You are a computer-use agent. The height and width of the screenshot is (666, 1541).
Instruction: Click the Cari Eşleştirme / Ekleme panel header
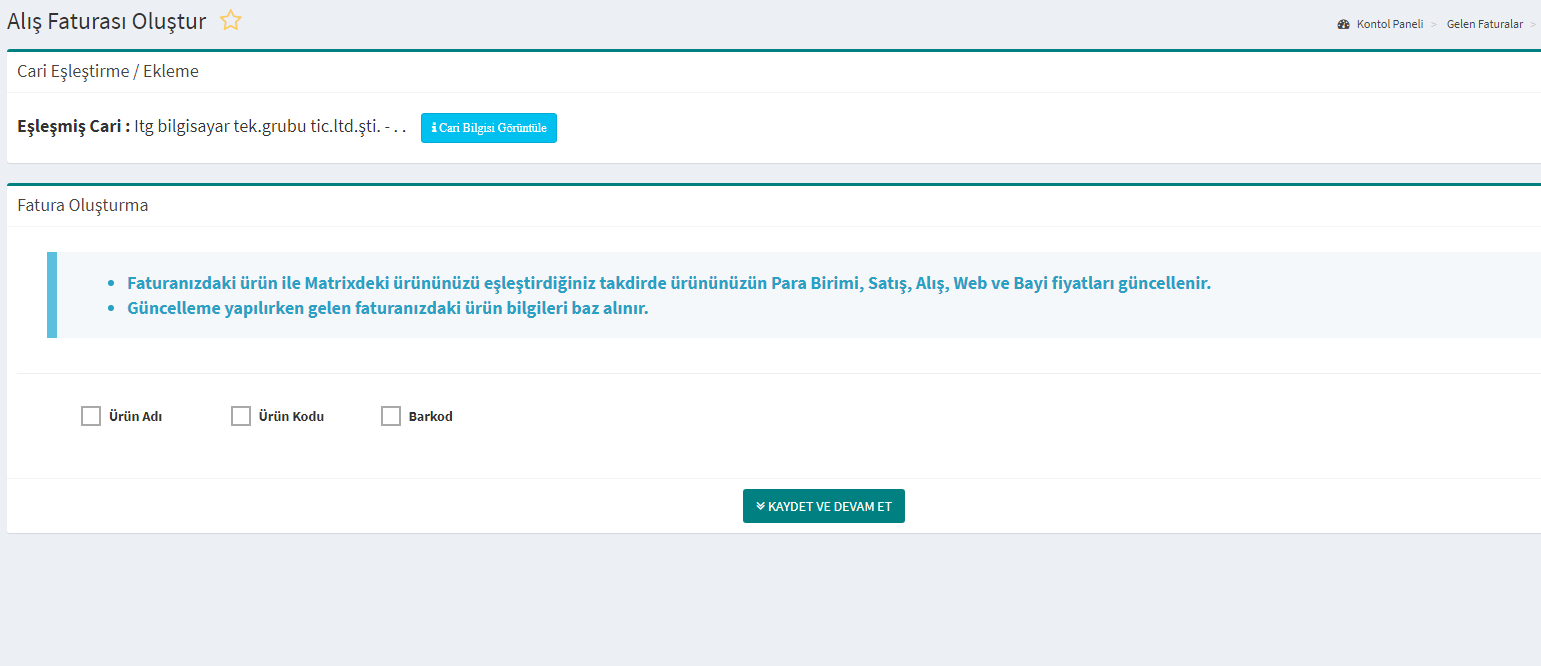(108, 71)
